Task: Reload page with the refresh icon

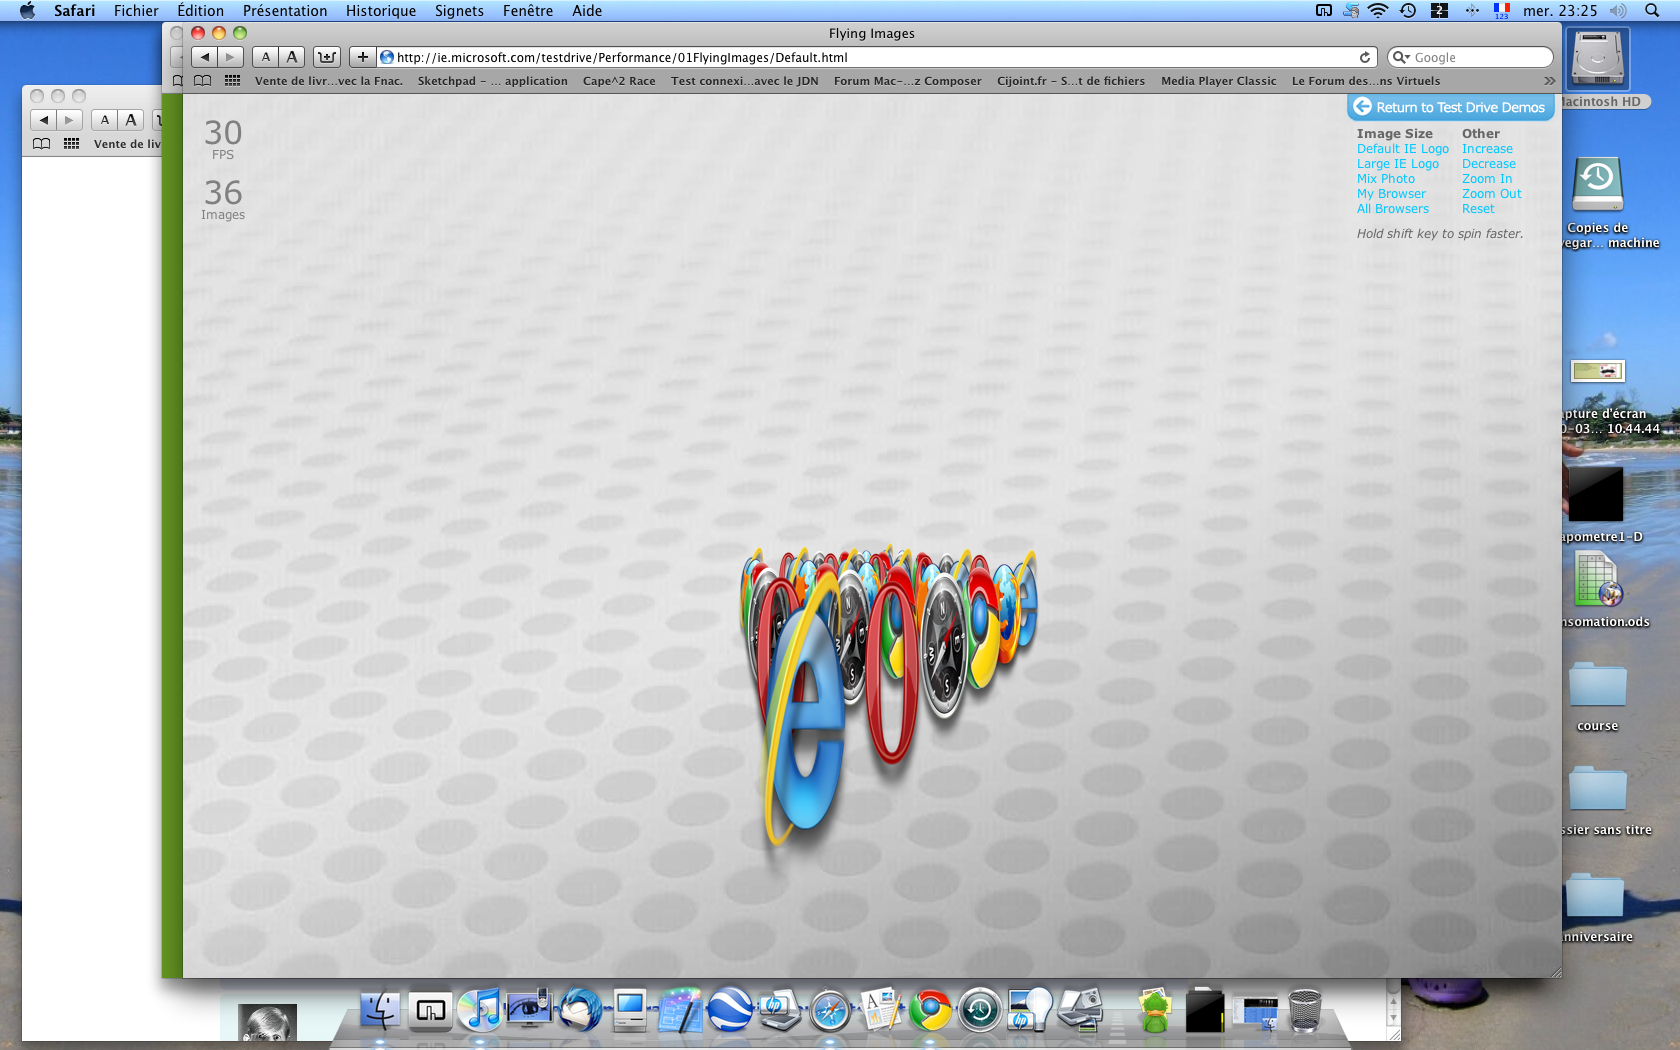Action: (x=1365, y=57)
